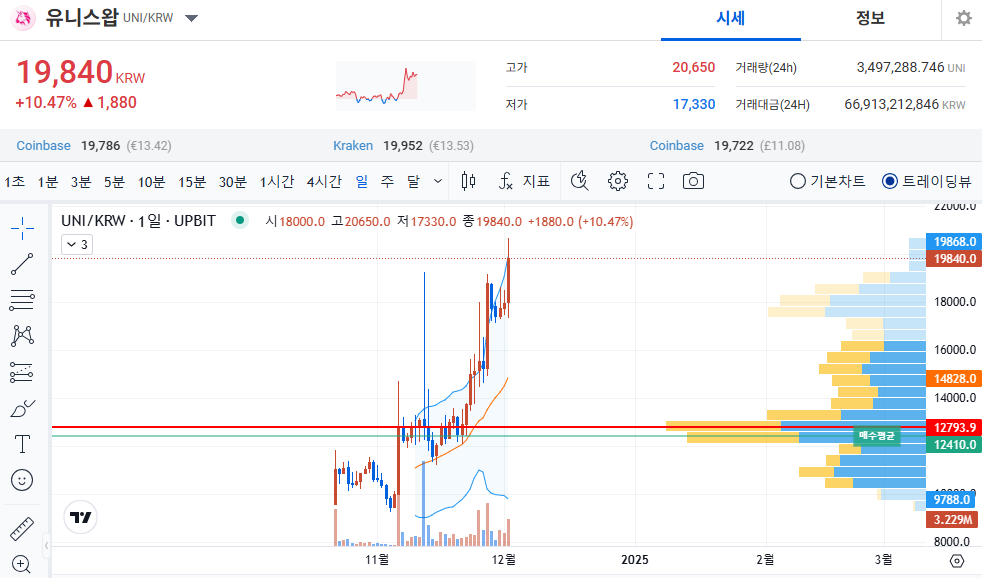Open candlestick chart type selector

[468, 181]
